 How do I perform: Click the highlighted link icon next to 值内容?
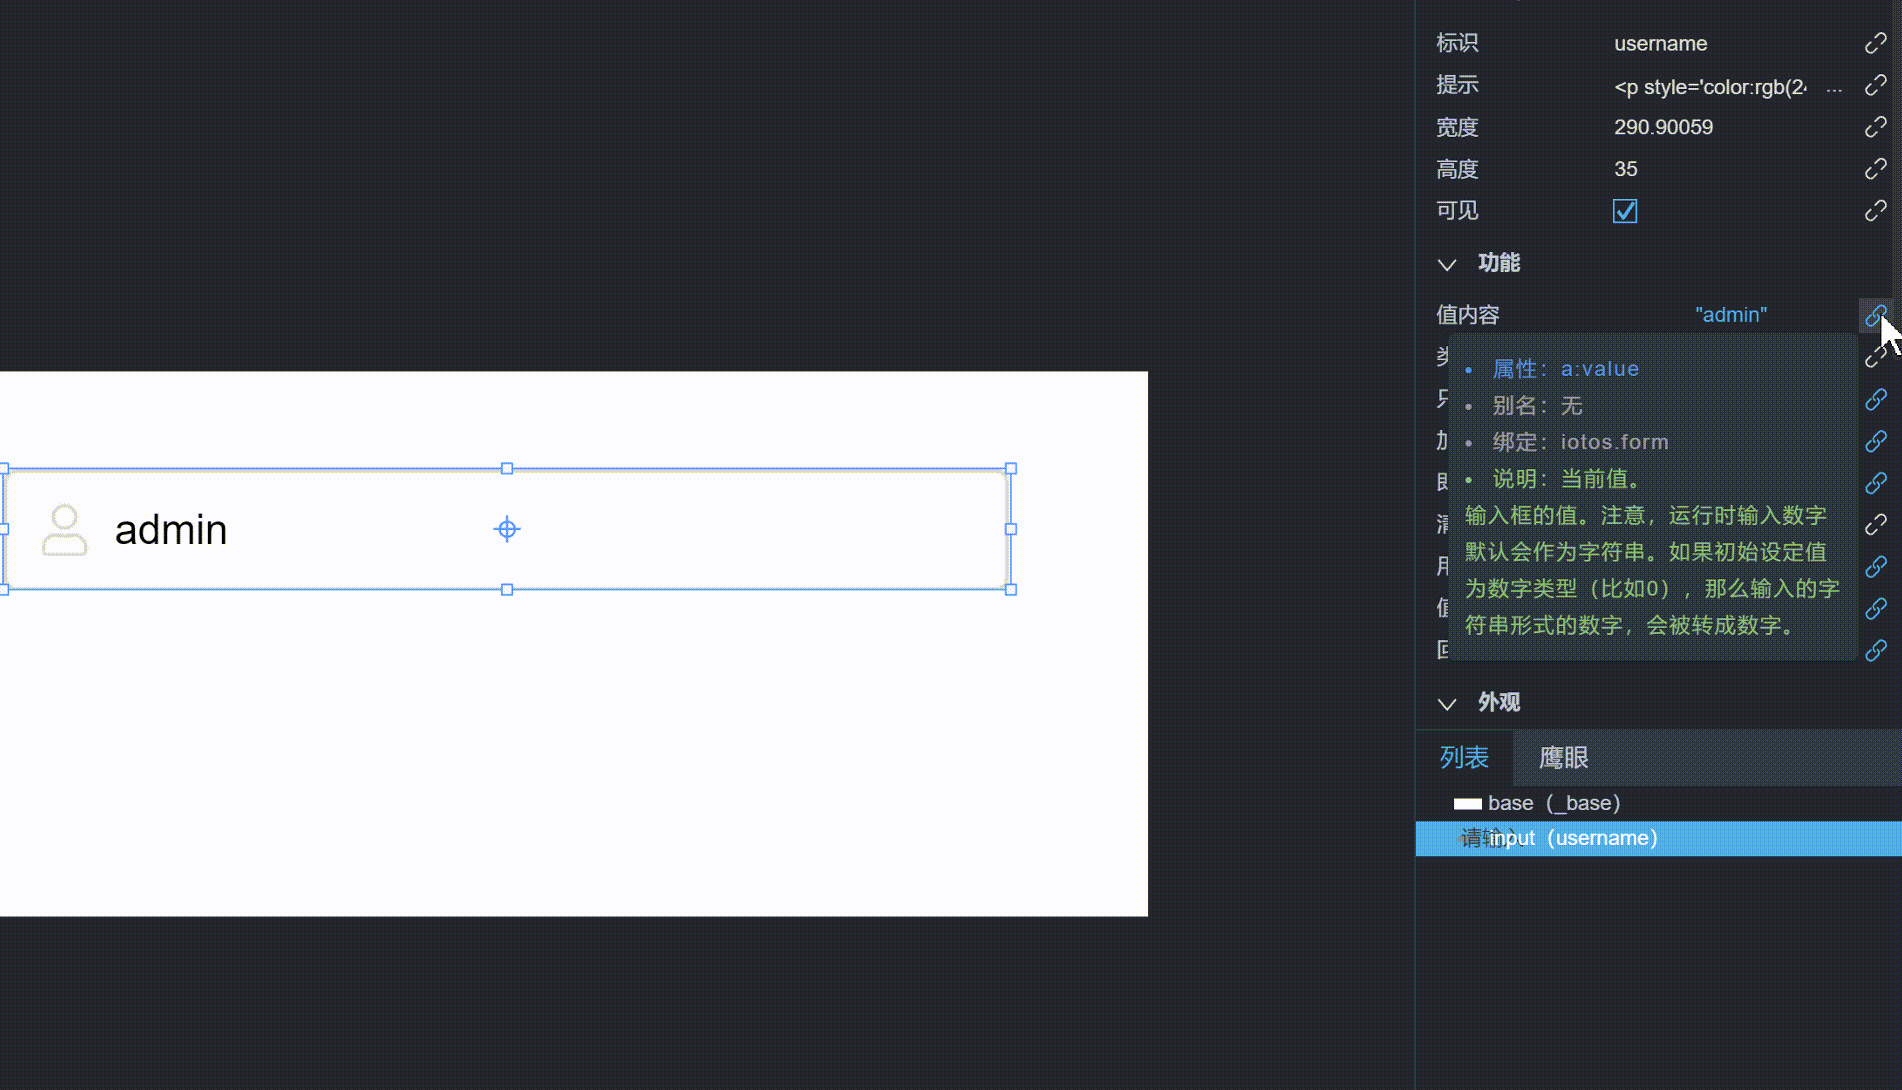click(1875, 315)
